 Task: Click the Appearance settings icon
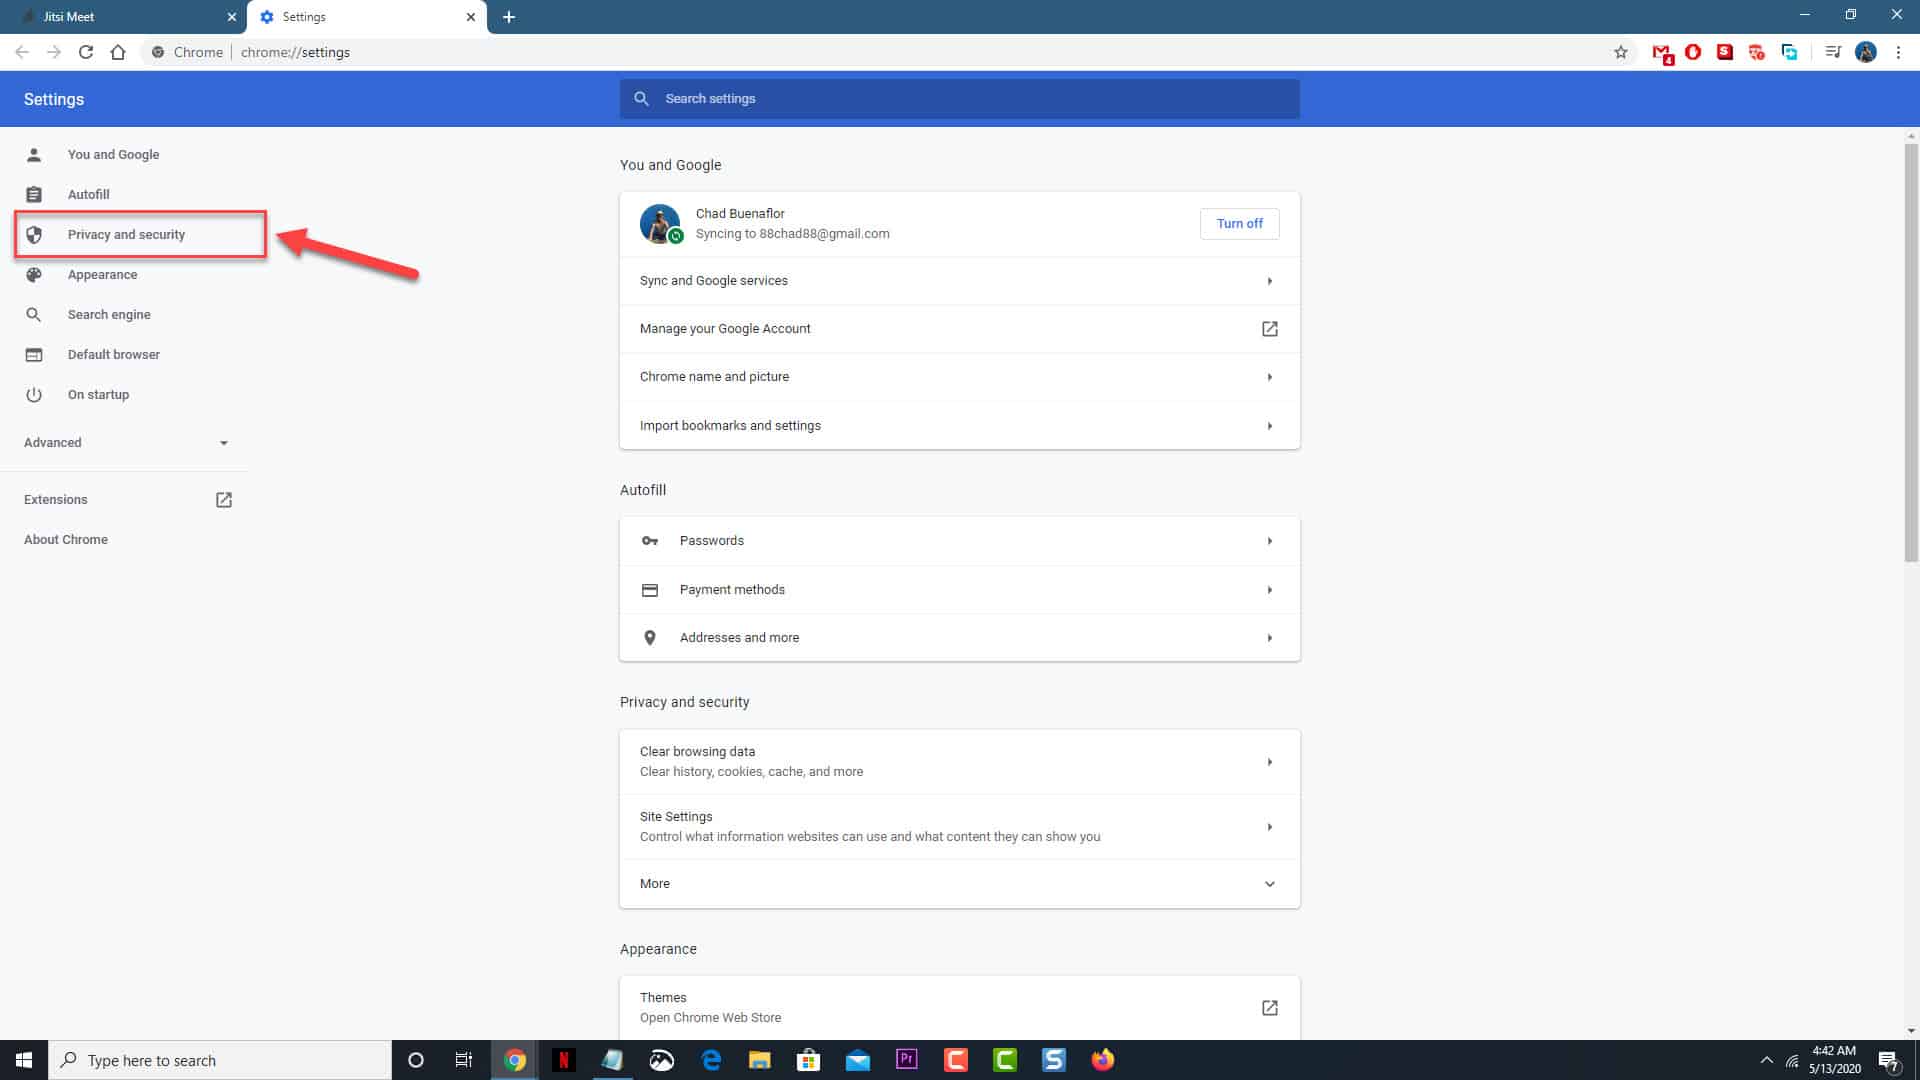(x=34, y=274)
